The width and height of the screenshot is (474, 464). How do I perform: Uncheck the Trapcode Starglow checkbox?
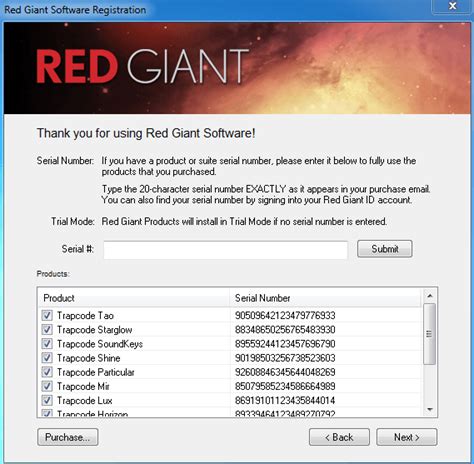47,330
